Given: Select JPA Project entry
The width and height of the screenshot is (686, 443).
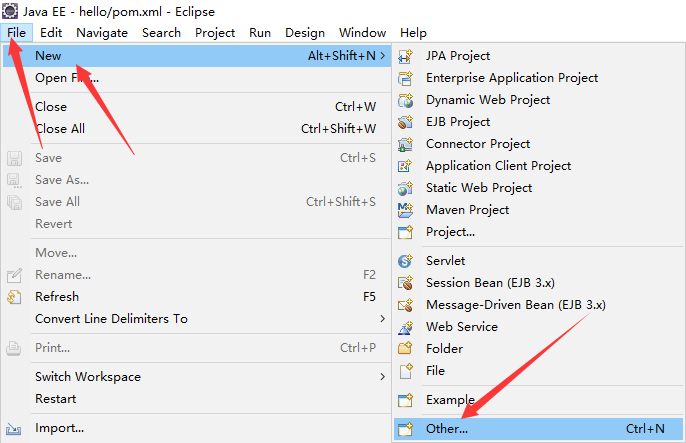Looking at the screenshot, I should (538, 56).
